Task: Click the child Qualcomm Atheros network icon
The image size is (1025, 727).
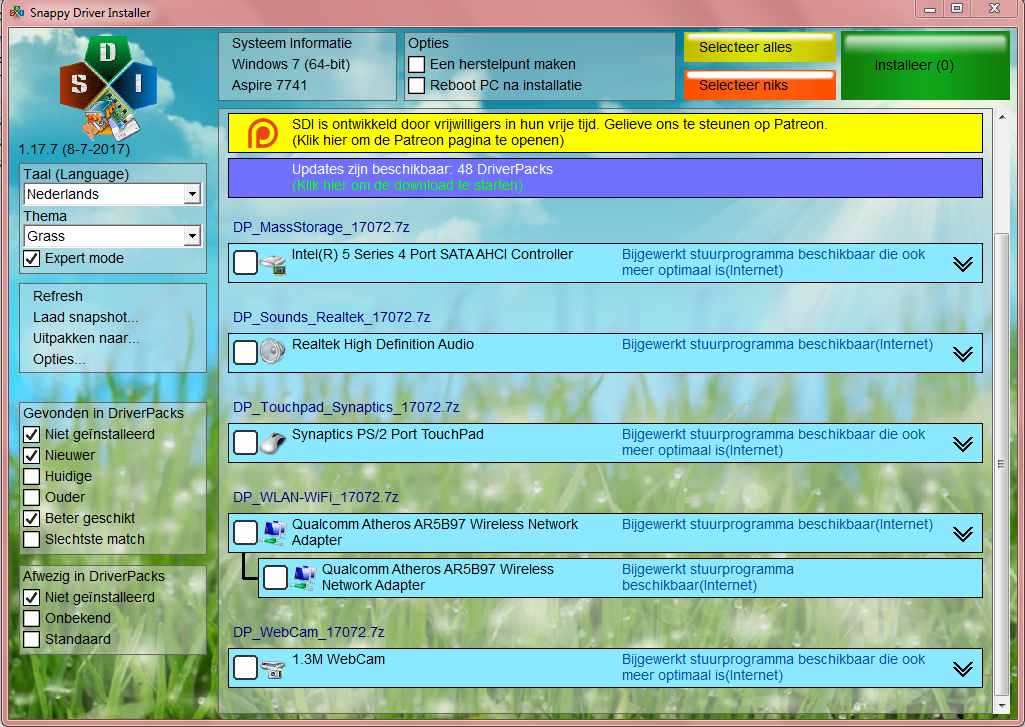Action: tap(304, 578)
